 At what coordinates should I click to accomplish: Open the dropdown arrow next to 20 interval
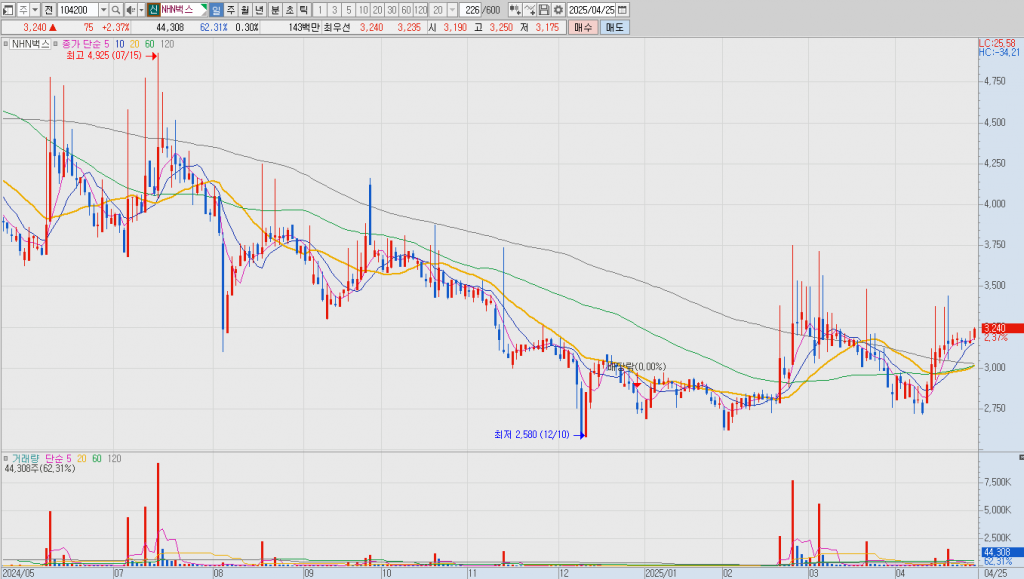(452, 10)
